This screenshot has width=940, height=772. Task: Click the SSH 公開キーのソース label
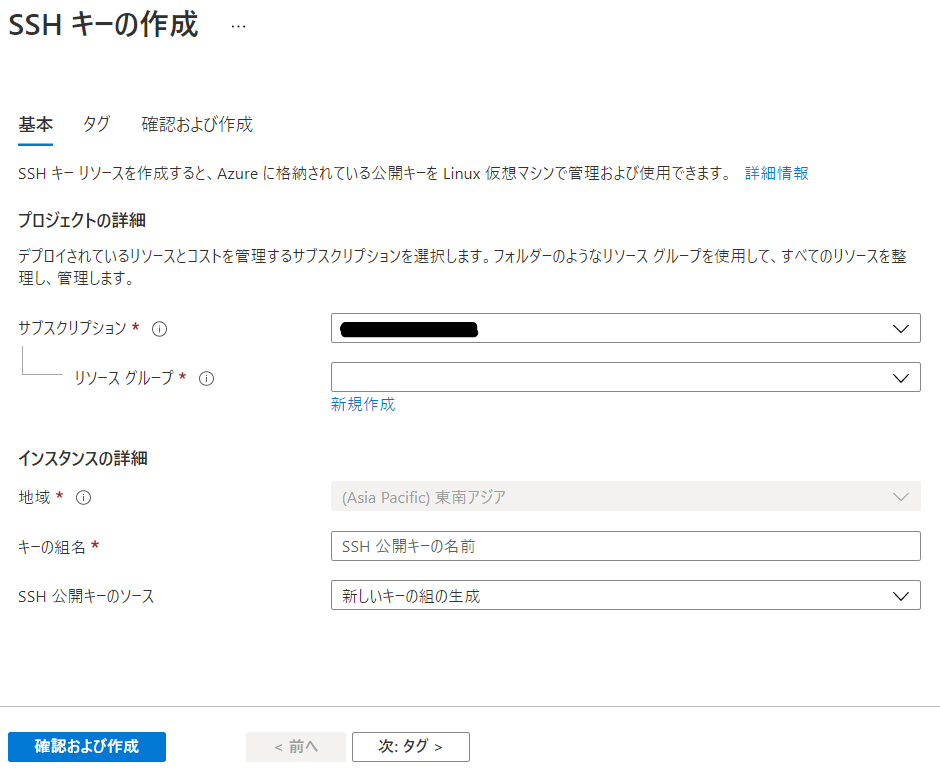(x=86, y=596)
